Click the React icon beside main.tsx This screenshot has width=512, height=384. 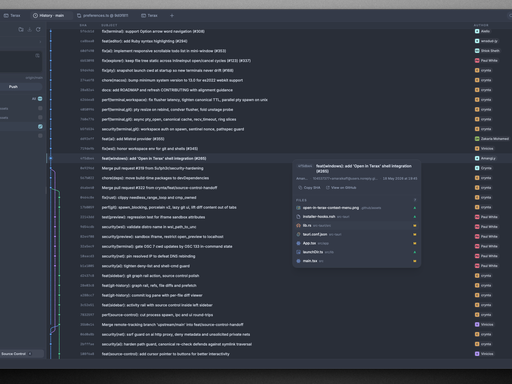pyautogui.click(x=298, y=261)
